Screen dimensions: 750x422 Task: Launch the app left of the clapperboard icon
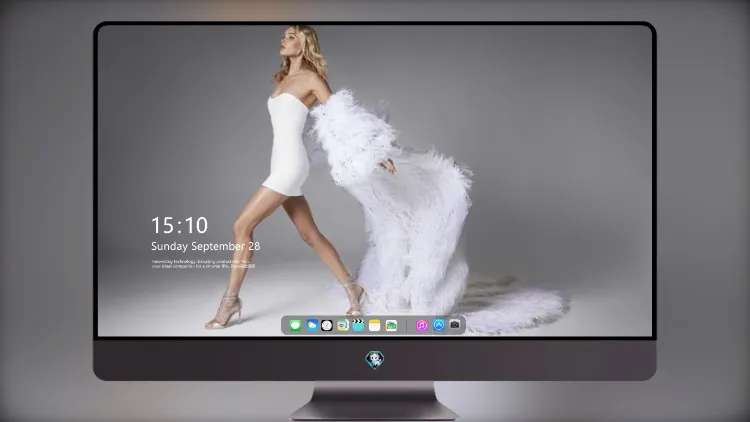[343, 326]
